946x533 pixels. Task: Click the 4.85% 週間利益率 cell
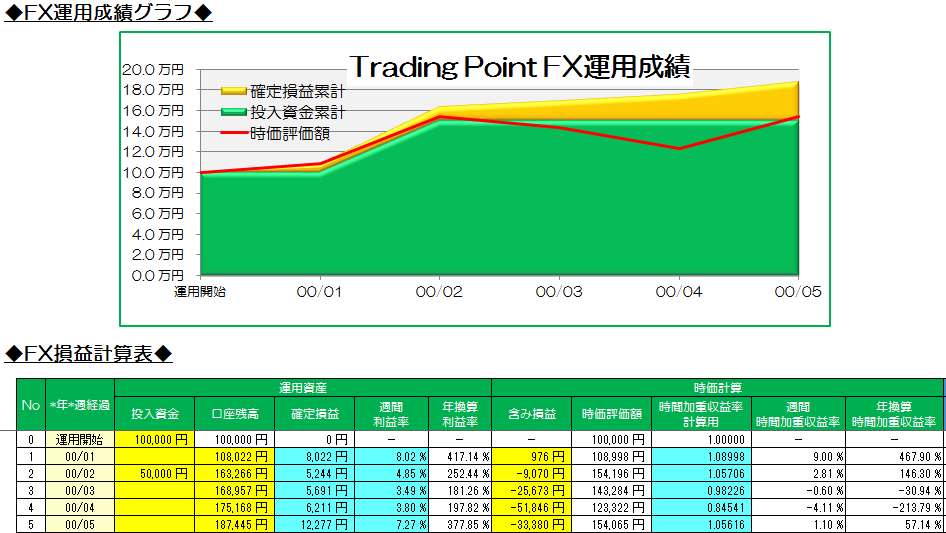(x=392, y=473)
